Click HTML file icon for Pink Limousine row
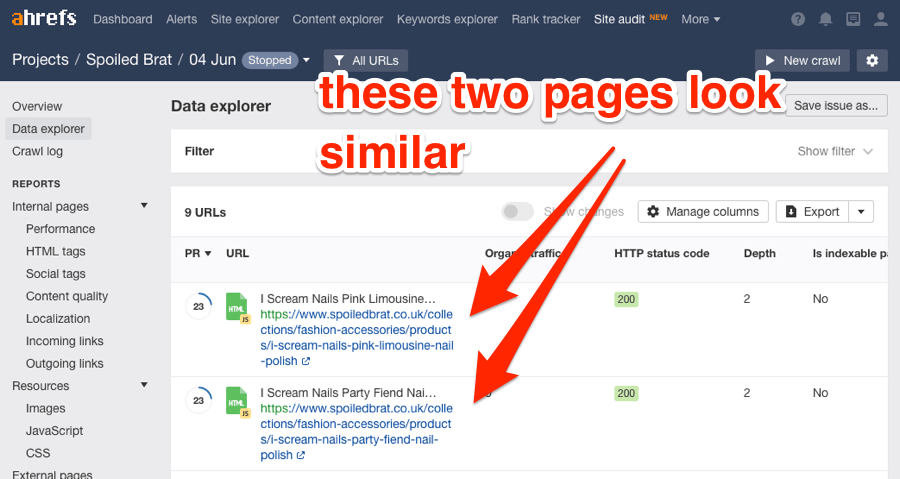The width and height of the screenshot is (900, 479). [x=238, y=308]
